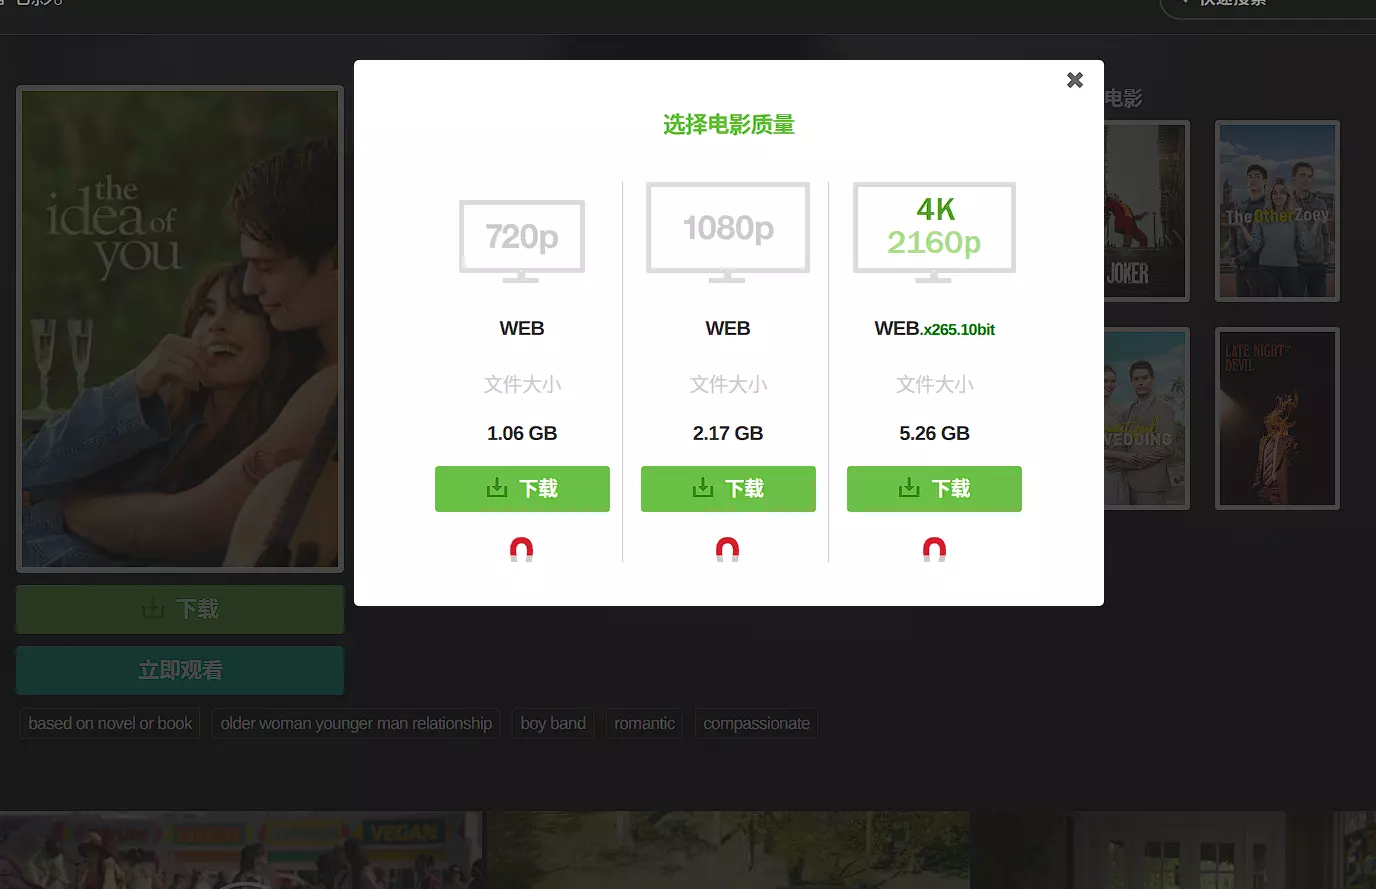Download the 5.26 GB 4K version

coord(934,489)
